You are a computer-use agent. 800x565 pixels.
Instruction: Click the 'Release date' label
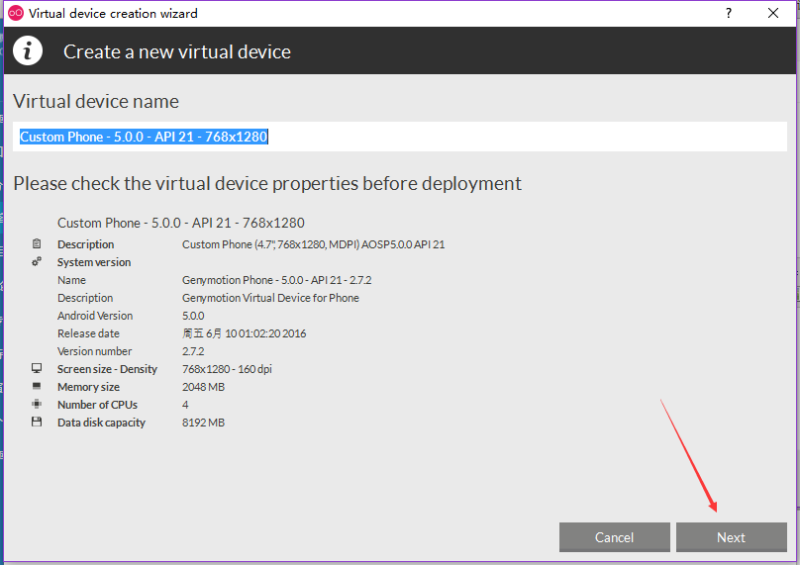tap(88, 334)
